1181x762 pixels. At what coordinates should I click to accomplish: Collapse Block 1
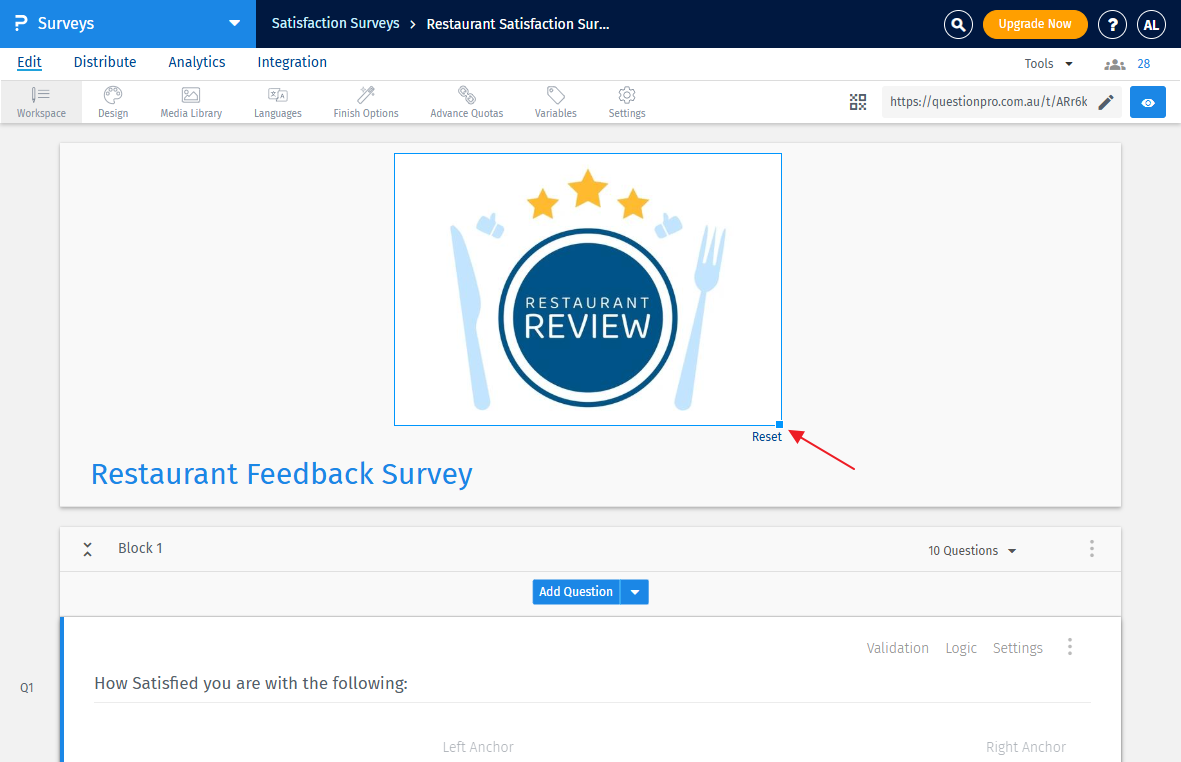(x=87, y=548)
